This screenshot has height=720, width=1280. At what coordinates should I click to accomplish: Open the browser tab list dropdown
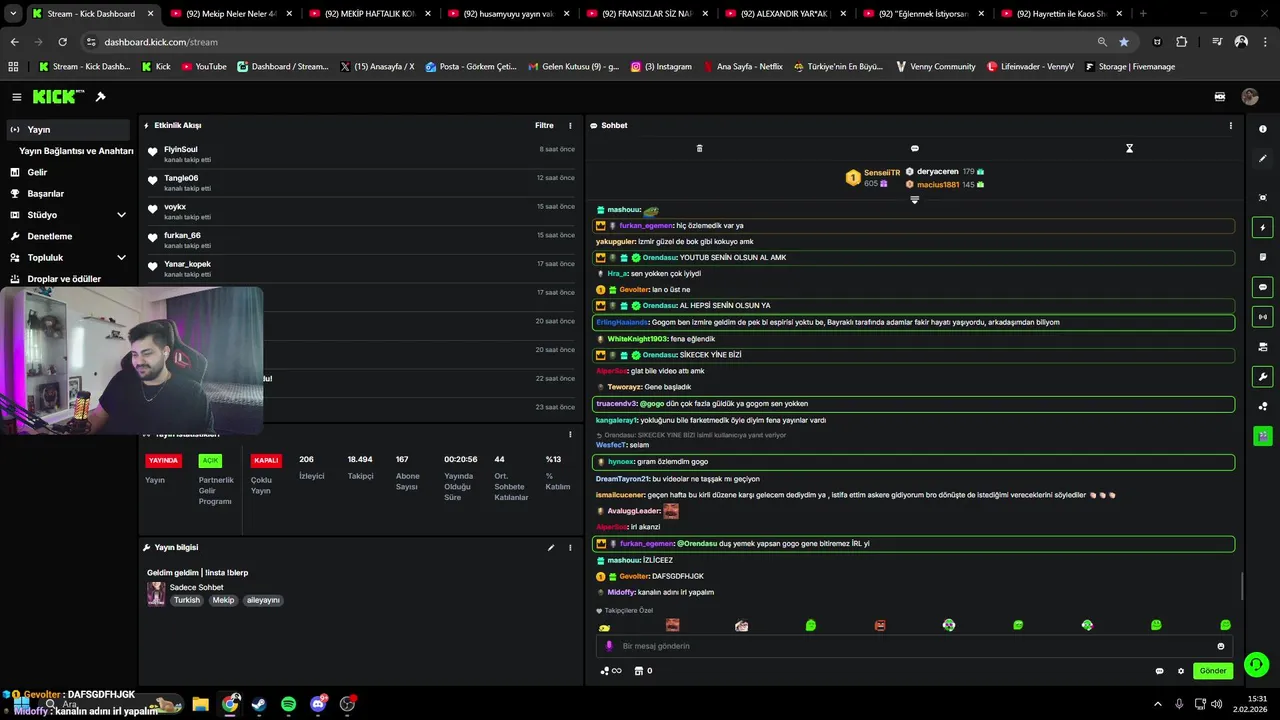tap(14, 14)
